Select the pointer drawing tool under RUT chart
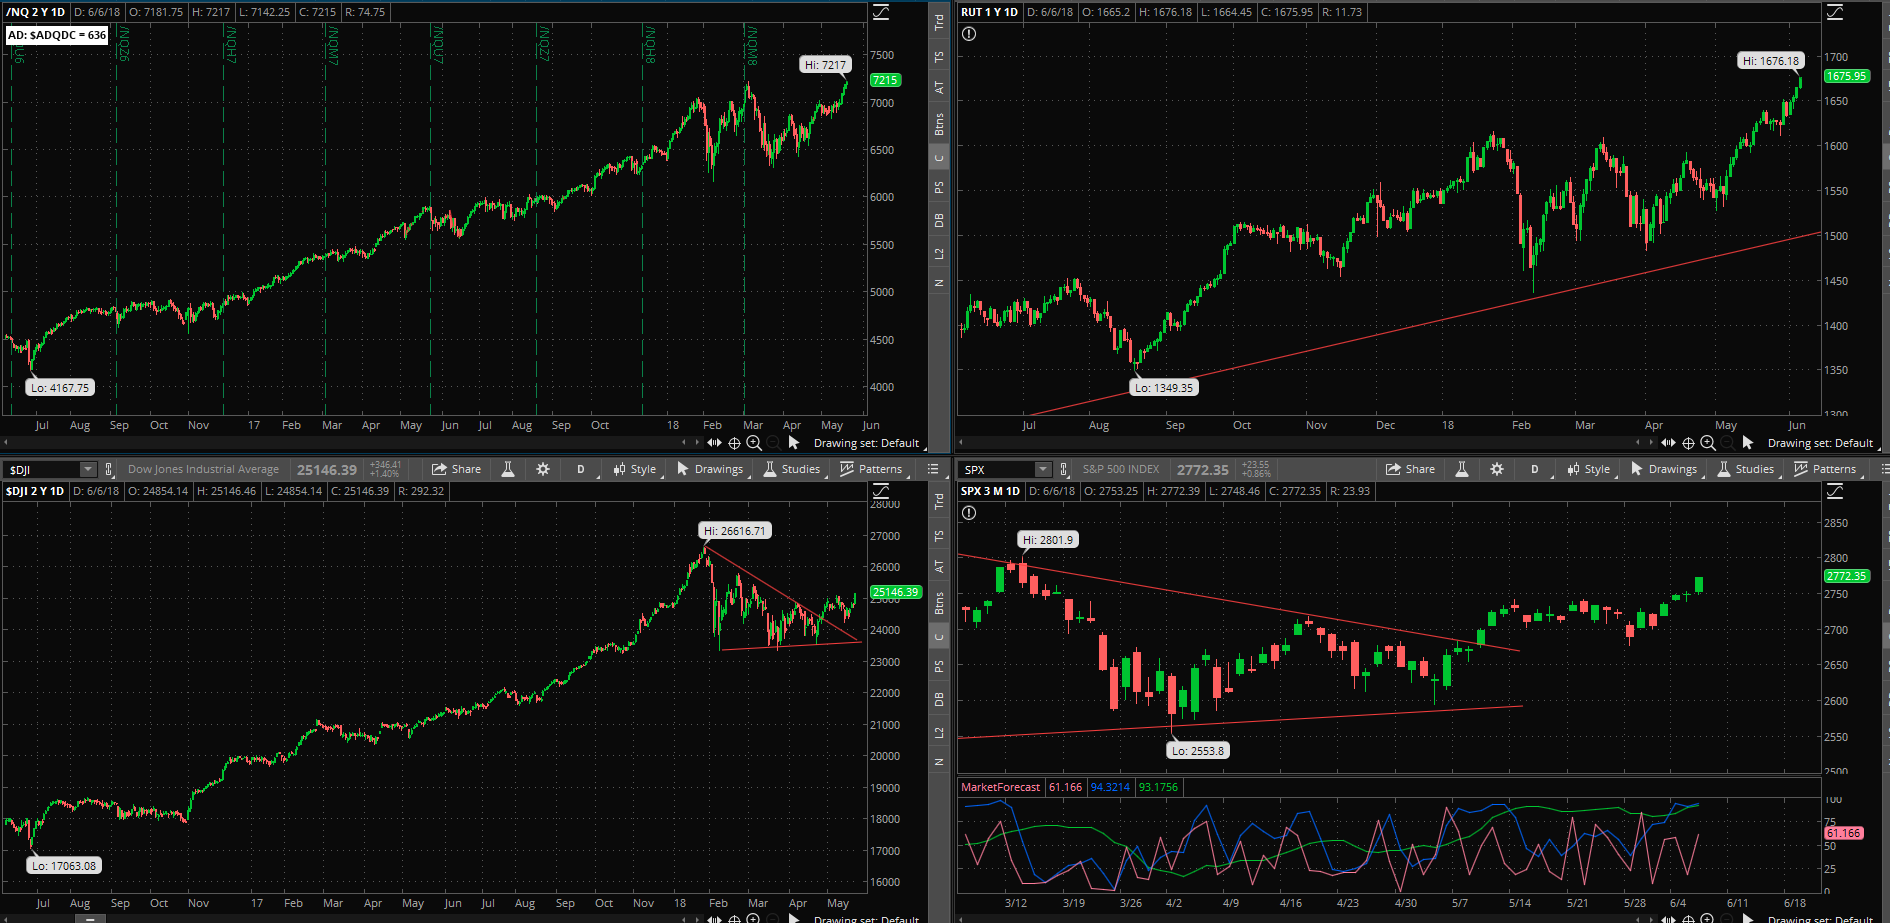The width and height of the screenshot is (1890, 923). (1748, 442)
